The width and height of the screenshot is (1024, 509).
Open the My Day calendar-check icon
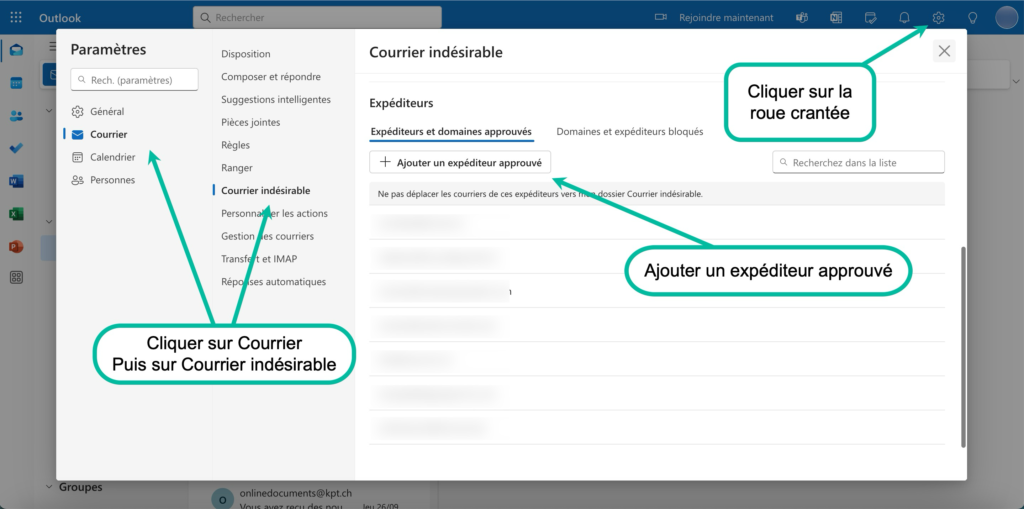(870, 18)
